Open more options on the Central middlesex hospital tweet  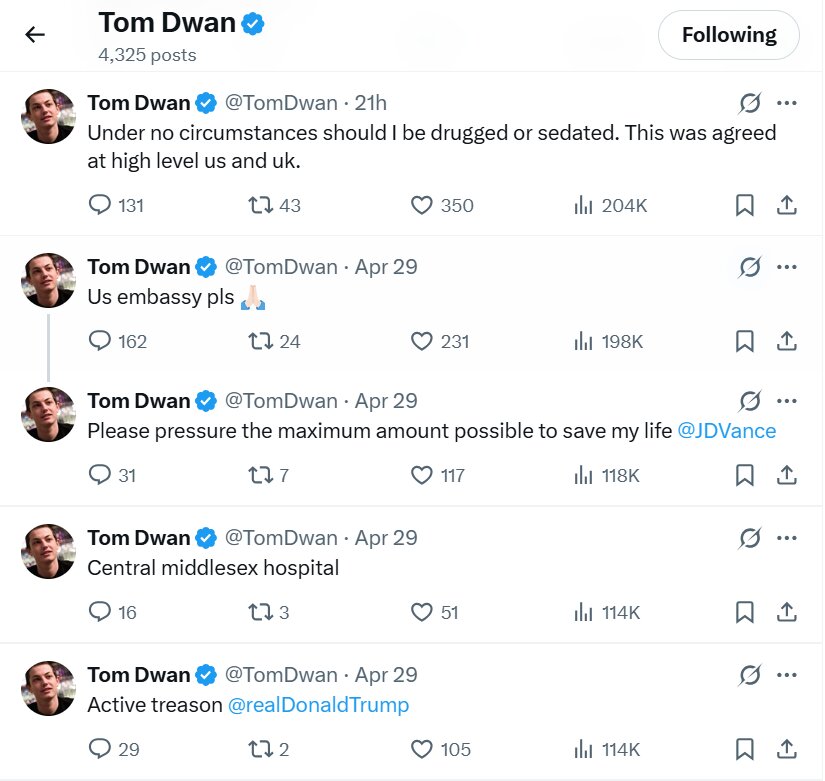[x=787, y=537]
